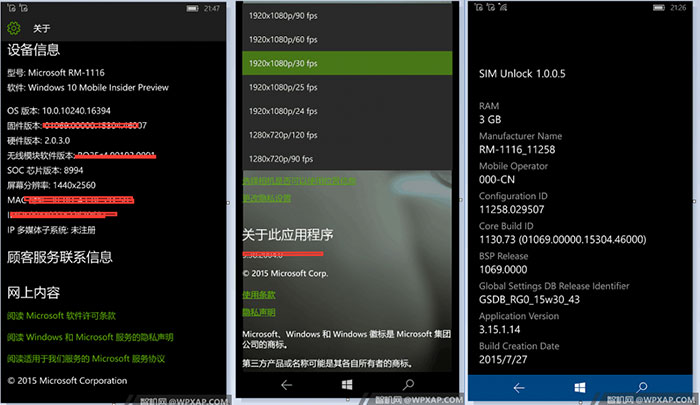The image size is (700, 405).
Task: Select 1920x1080p/60 fps option
Action: pyautogui.click(x=347, y=39)
